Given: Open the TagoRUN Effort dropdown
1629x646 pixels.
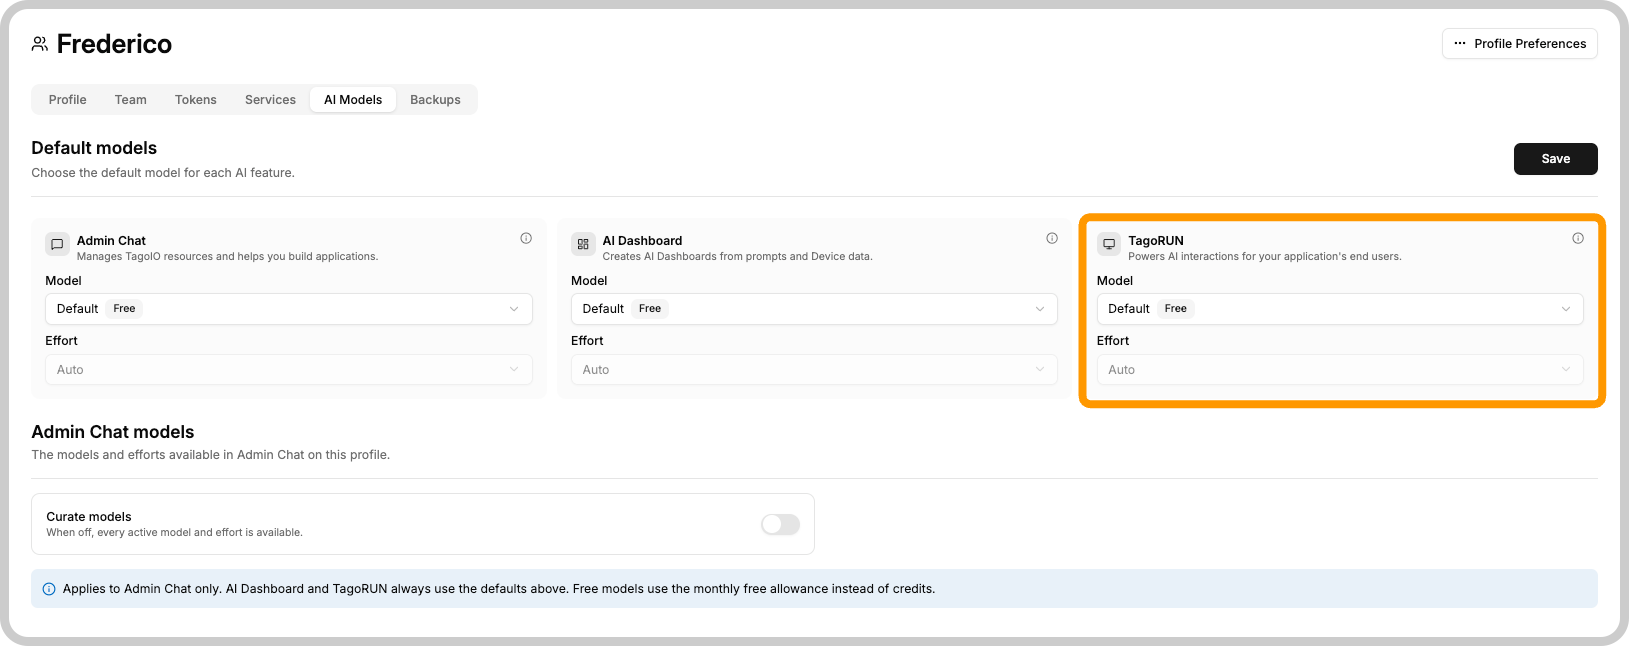Looking at the screenshot, I should click(x=1340, y=370).
